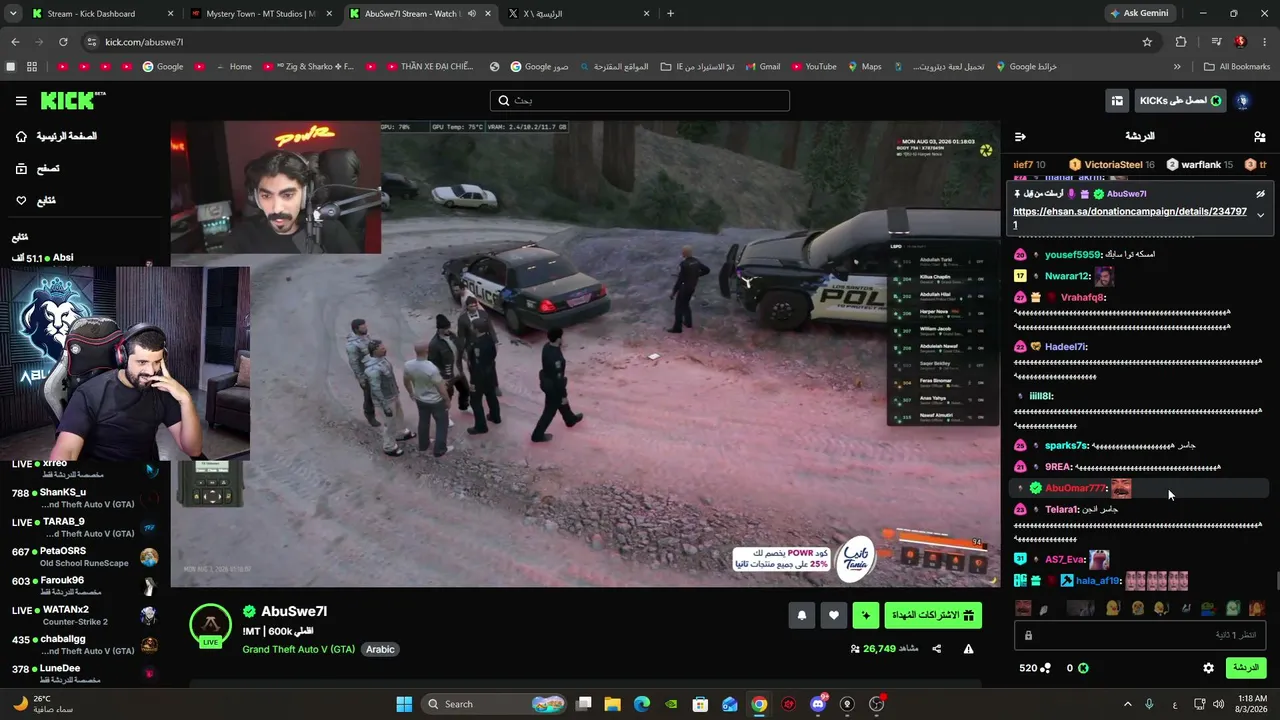The image size is (1280, 720).
Task: Switch to the Mystery Town - MT Studios tab
Action: click(x=261, y=14)
